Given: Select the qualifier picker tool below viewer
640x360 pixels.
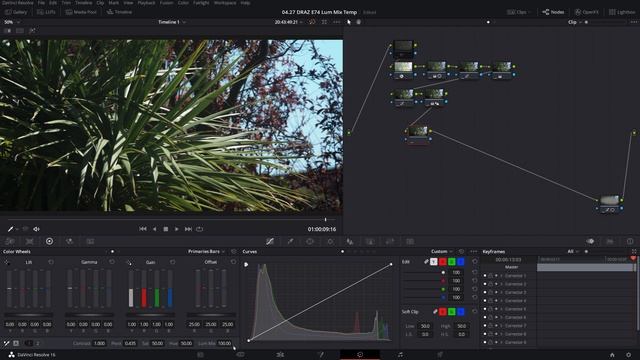Looking at the screenshot, I should [11, 229].
